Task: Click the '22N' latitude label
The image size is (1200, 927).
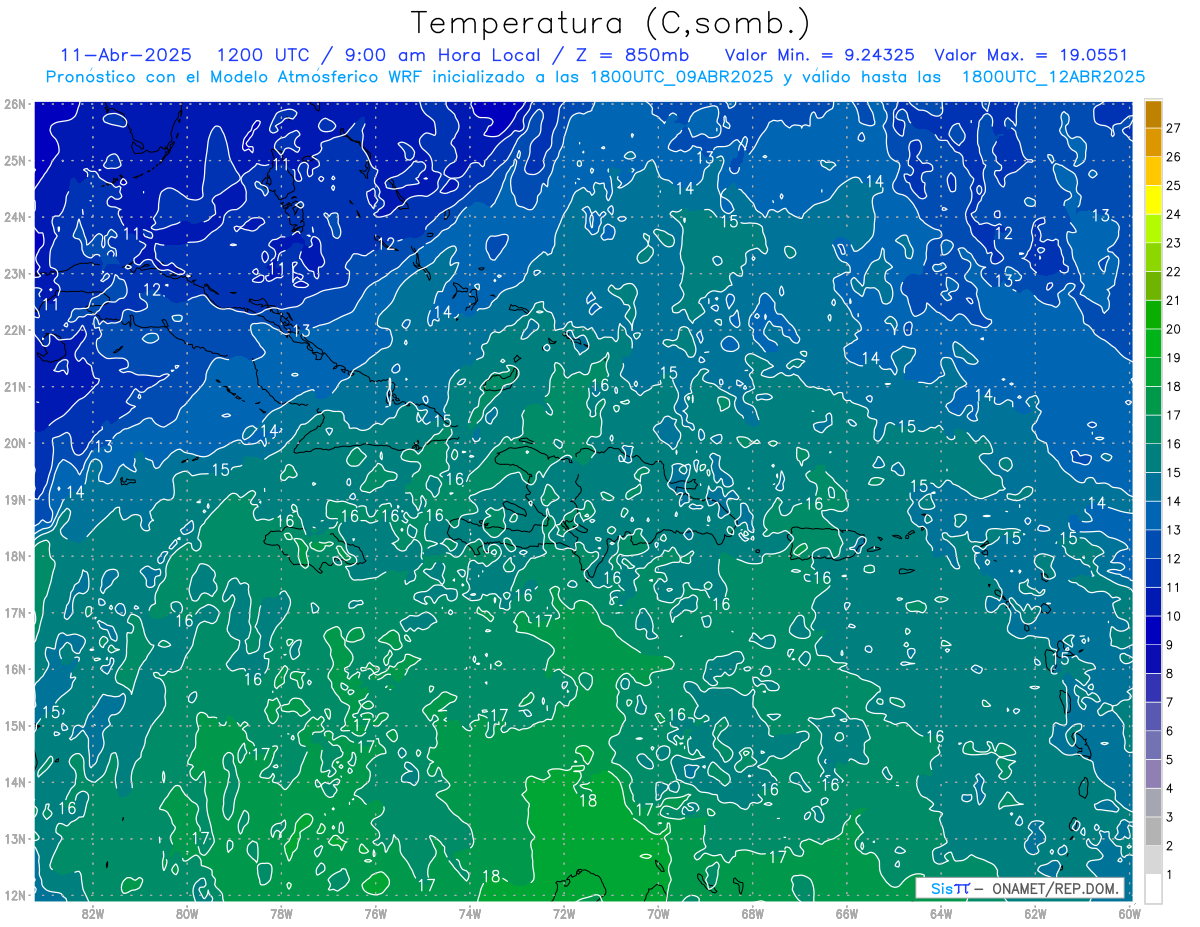Action: click(x=14, y=330)
